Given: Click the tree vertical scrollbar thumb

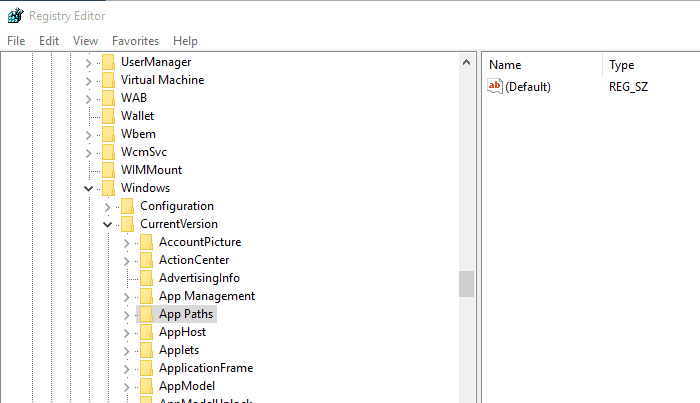Looking at the screenshot, I should [x=466, y=284].
